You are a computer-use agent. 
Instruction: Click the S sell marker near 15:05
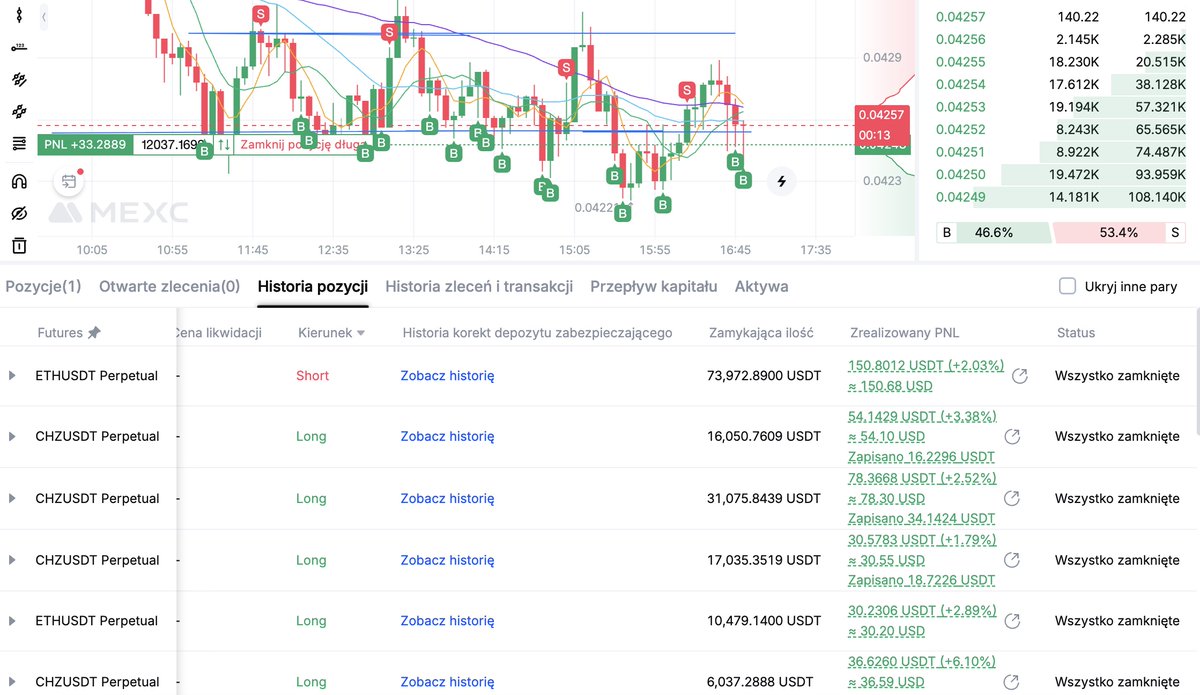tap(566, 68)
